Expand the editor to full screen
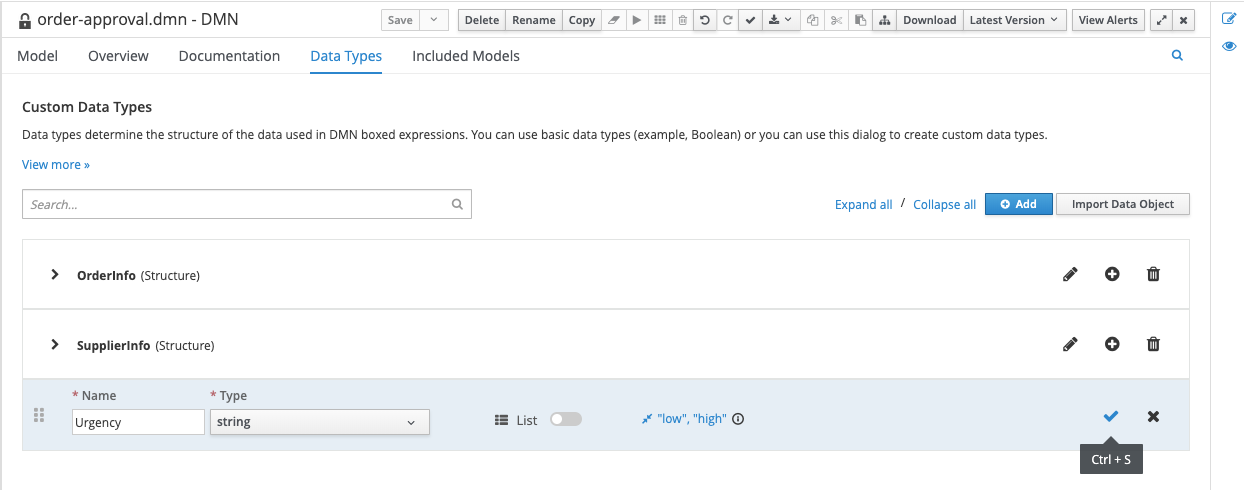 pyautogui.click(x=1161, y=20)
